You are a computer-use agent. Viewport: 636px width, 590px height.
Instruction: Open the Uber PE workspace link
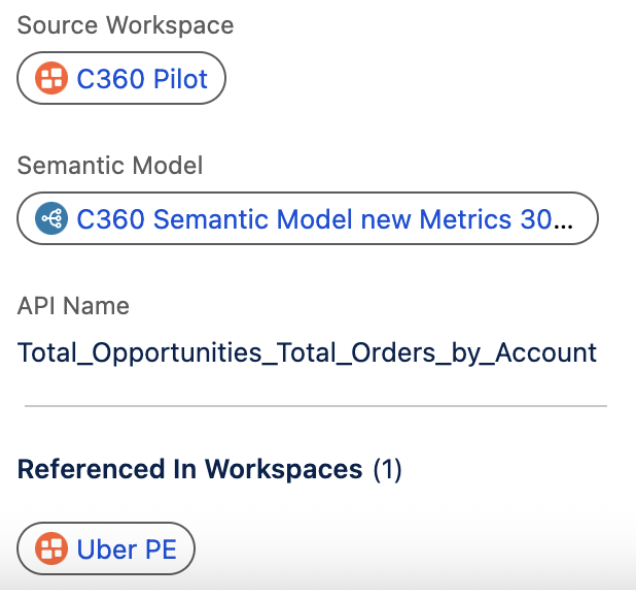119,548
